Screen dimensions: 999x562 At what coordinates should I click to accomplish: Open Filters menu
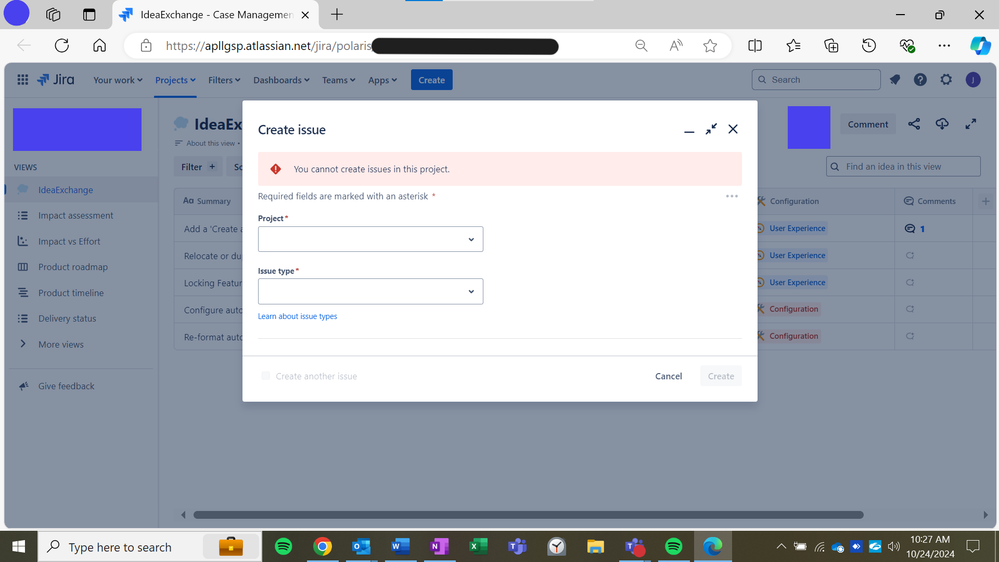(224, 80)
